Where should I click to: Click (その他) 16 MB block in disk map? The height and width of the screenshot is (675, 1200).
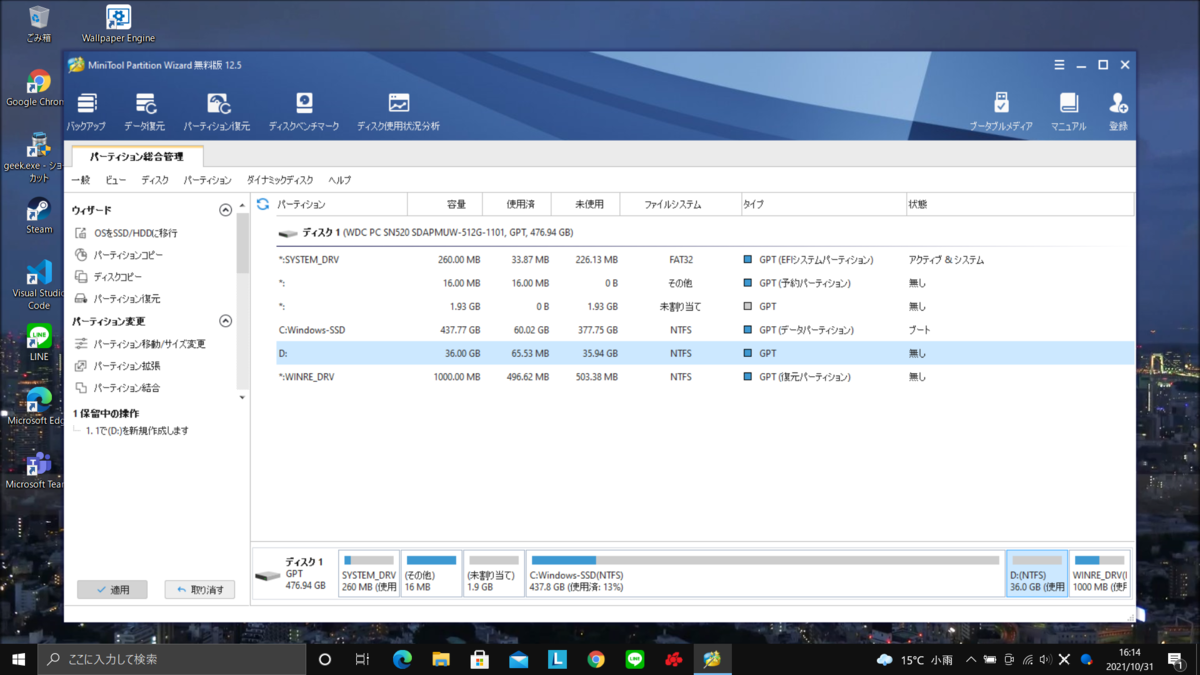tap(431, 573)
